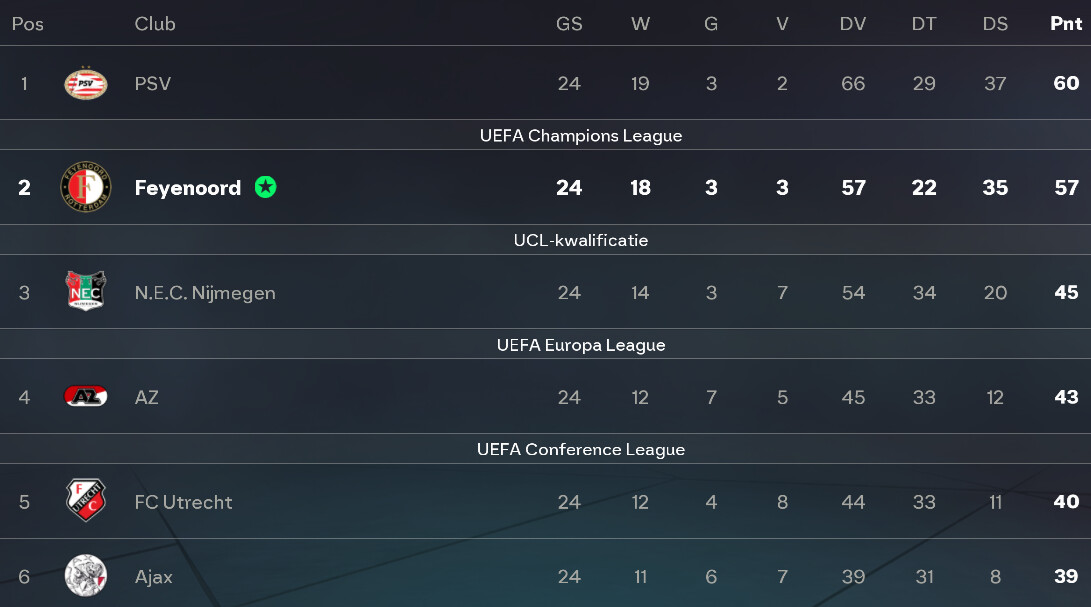Sort by the GS column header

[x=569, y=24]
